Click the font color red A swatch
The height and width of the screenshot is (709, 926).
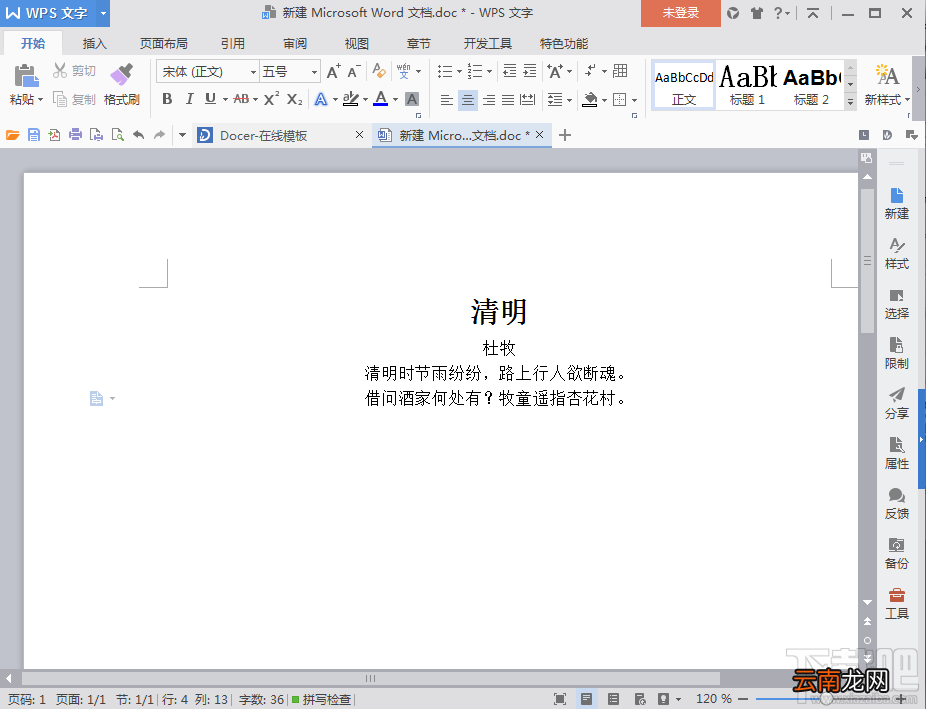pos(380,99)
